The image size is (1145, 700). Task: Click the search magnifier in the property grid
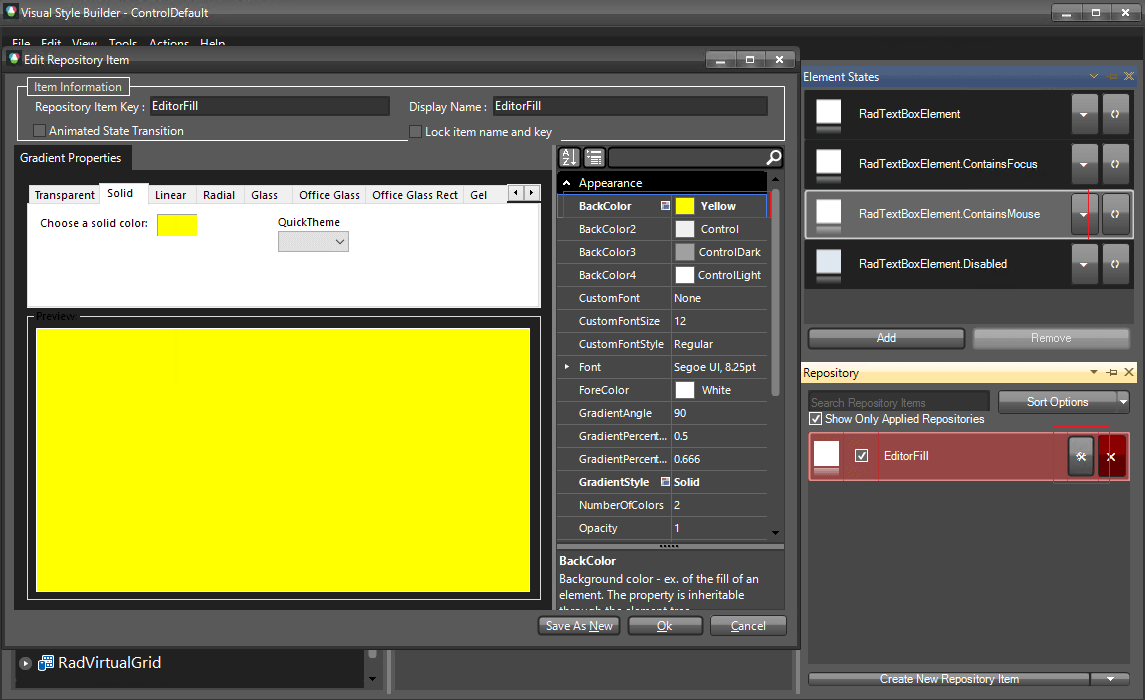772,158
